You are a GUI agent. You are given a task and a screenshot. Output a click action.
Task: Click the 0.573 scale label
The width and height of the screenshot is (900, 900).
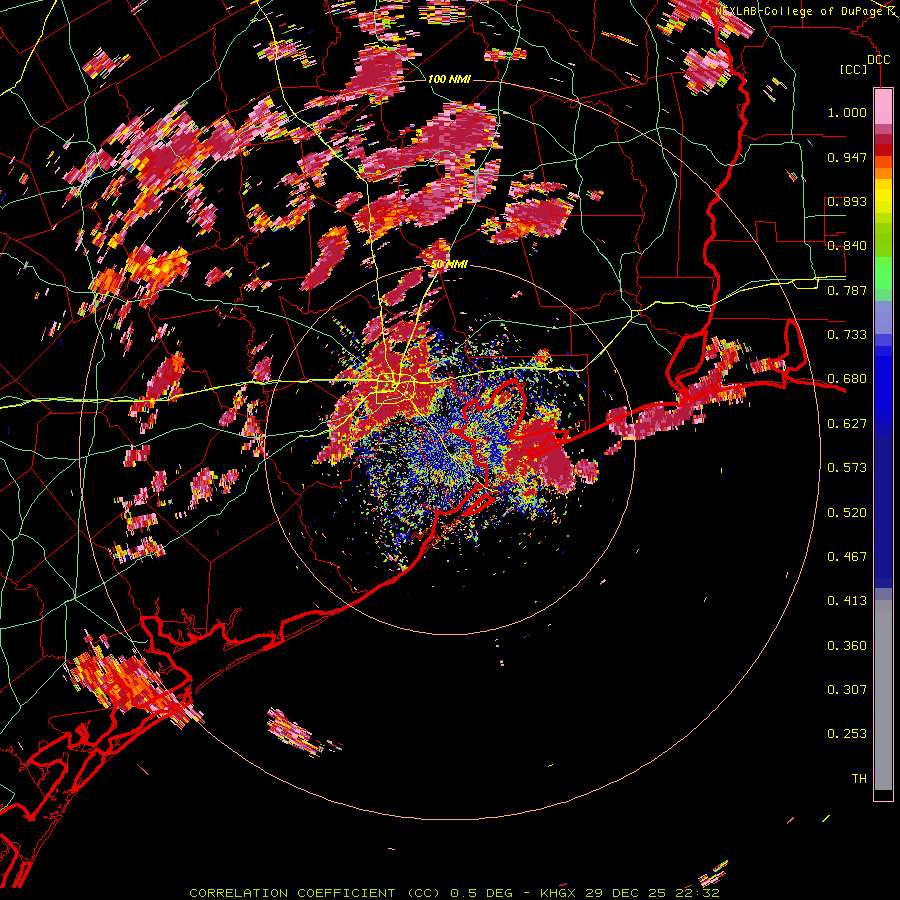[x=847, y=468]
